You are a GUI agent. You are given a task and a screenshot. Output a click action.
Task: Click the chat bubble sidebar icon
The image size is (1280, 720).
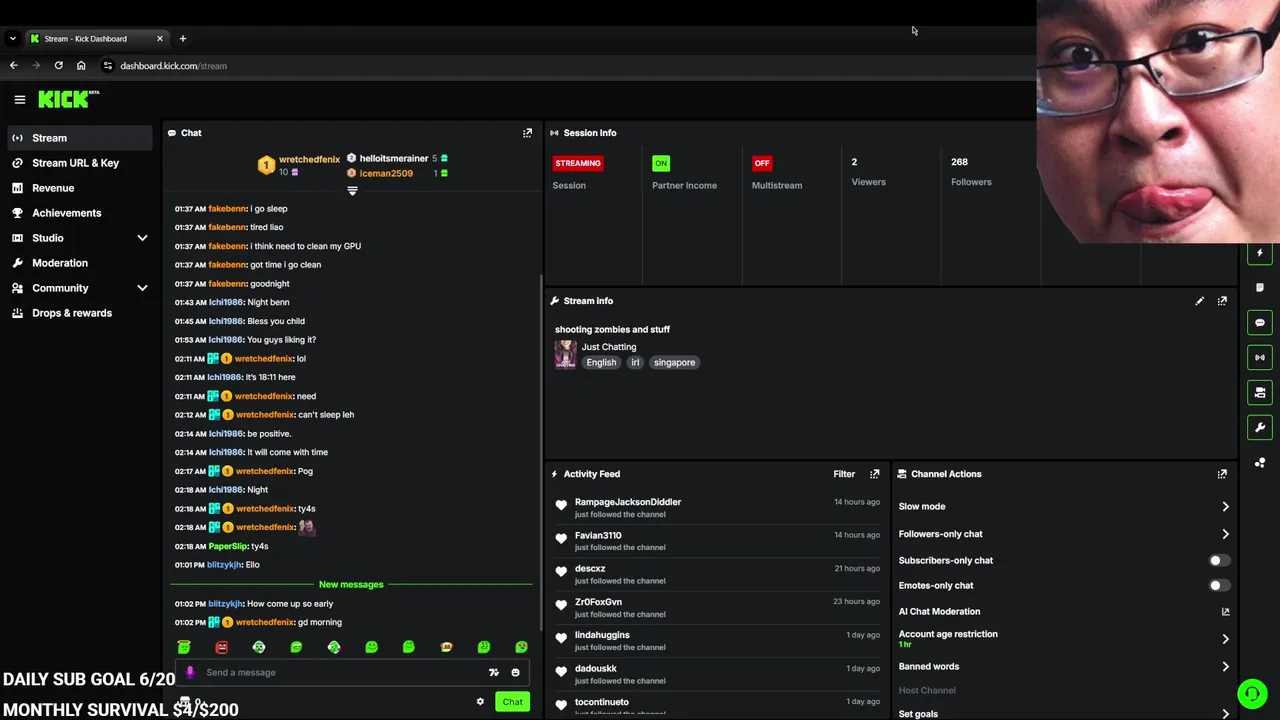(1260, 323)
